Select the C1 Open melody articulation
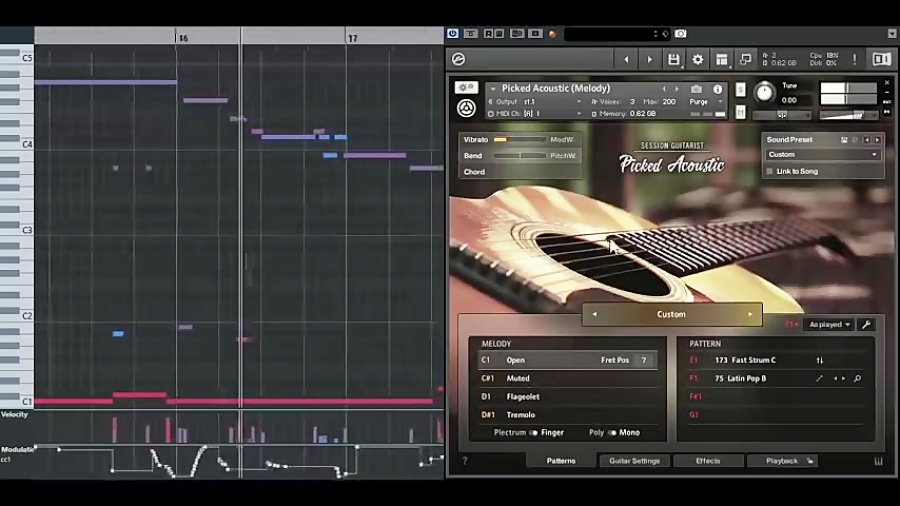This screenshot has width=900, height=506. click(567, 360)
